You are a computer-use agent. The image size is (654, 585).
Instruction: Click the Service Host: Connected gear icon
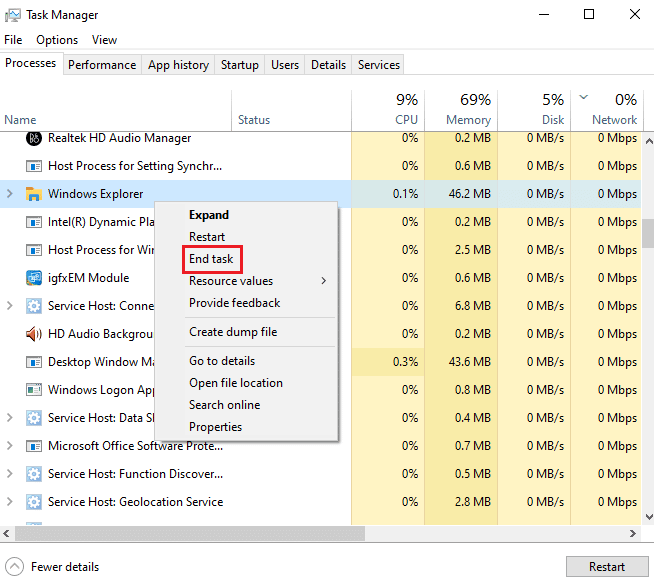[x=34, y=306]
